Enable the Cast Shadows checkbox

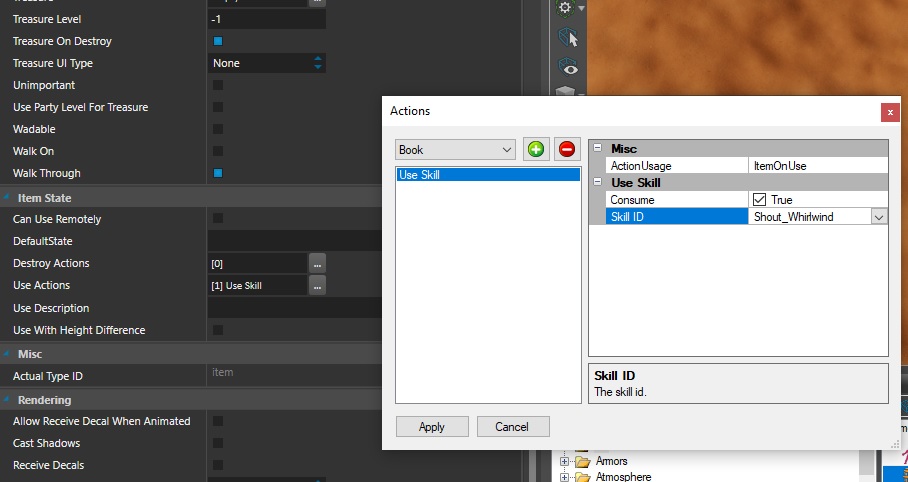coord(218,443)
